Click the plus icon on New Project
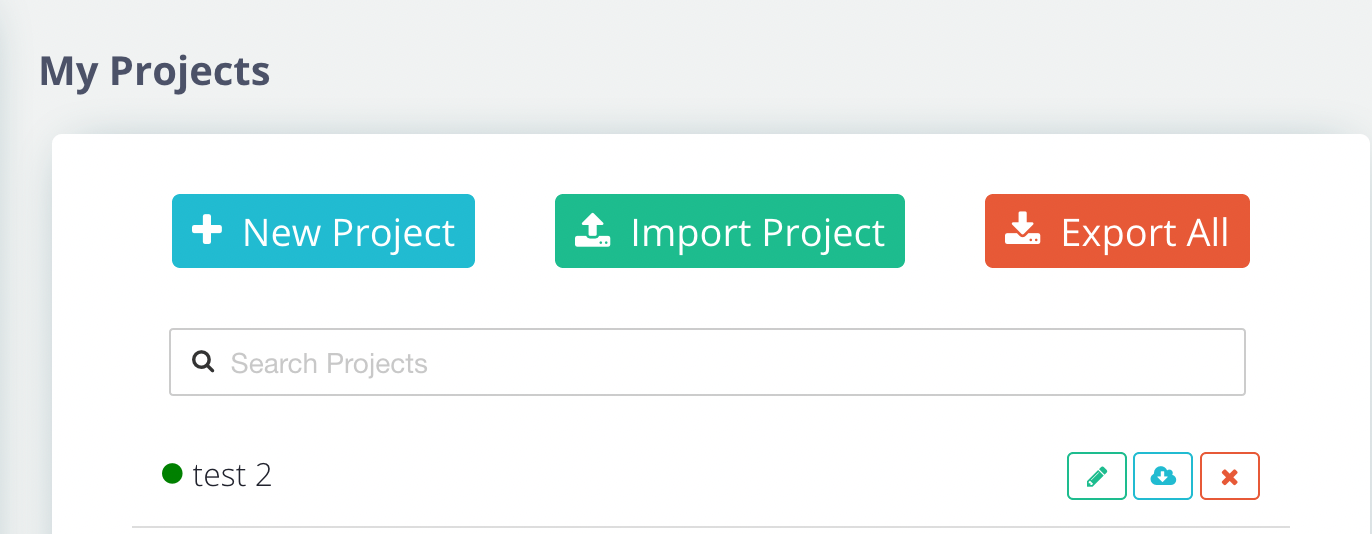This screenshot has height=534, width=1372. pyautogui.click(x=206, y=231)
